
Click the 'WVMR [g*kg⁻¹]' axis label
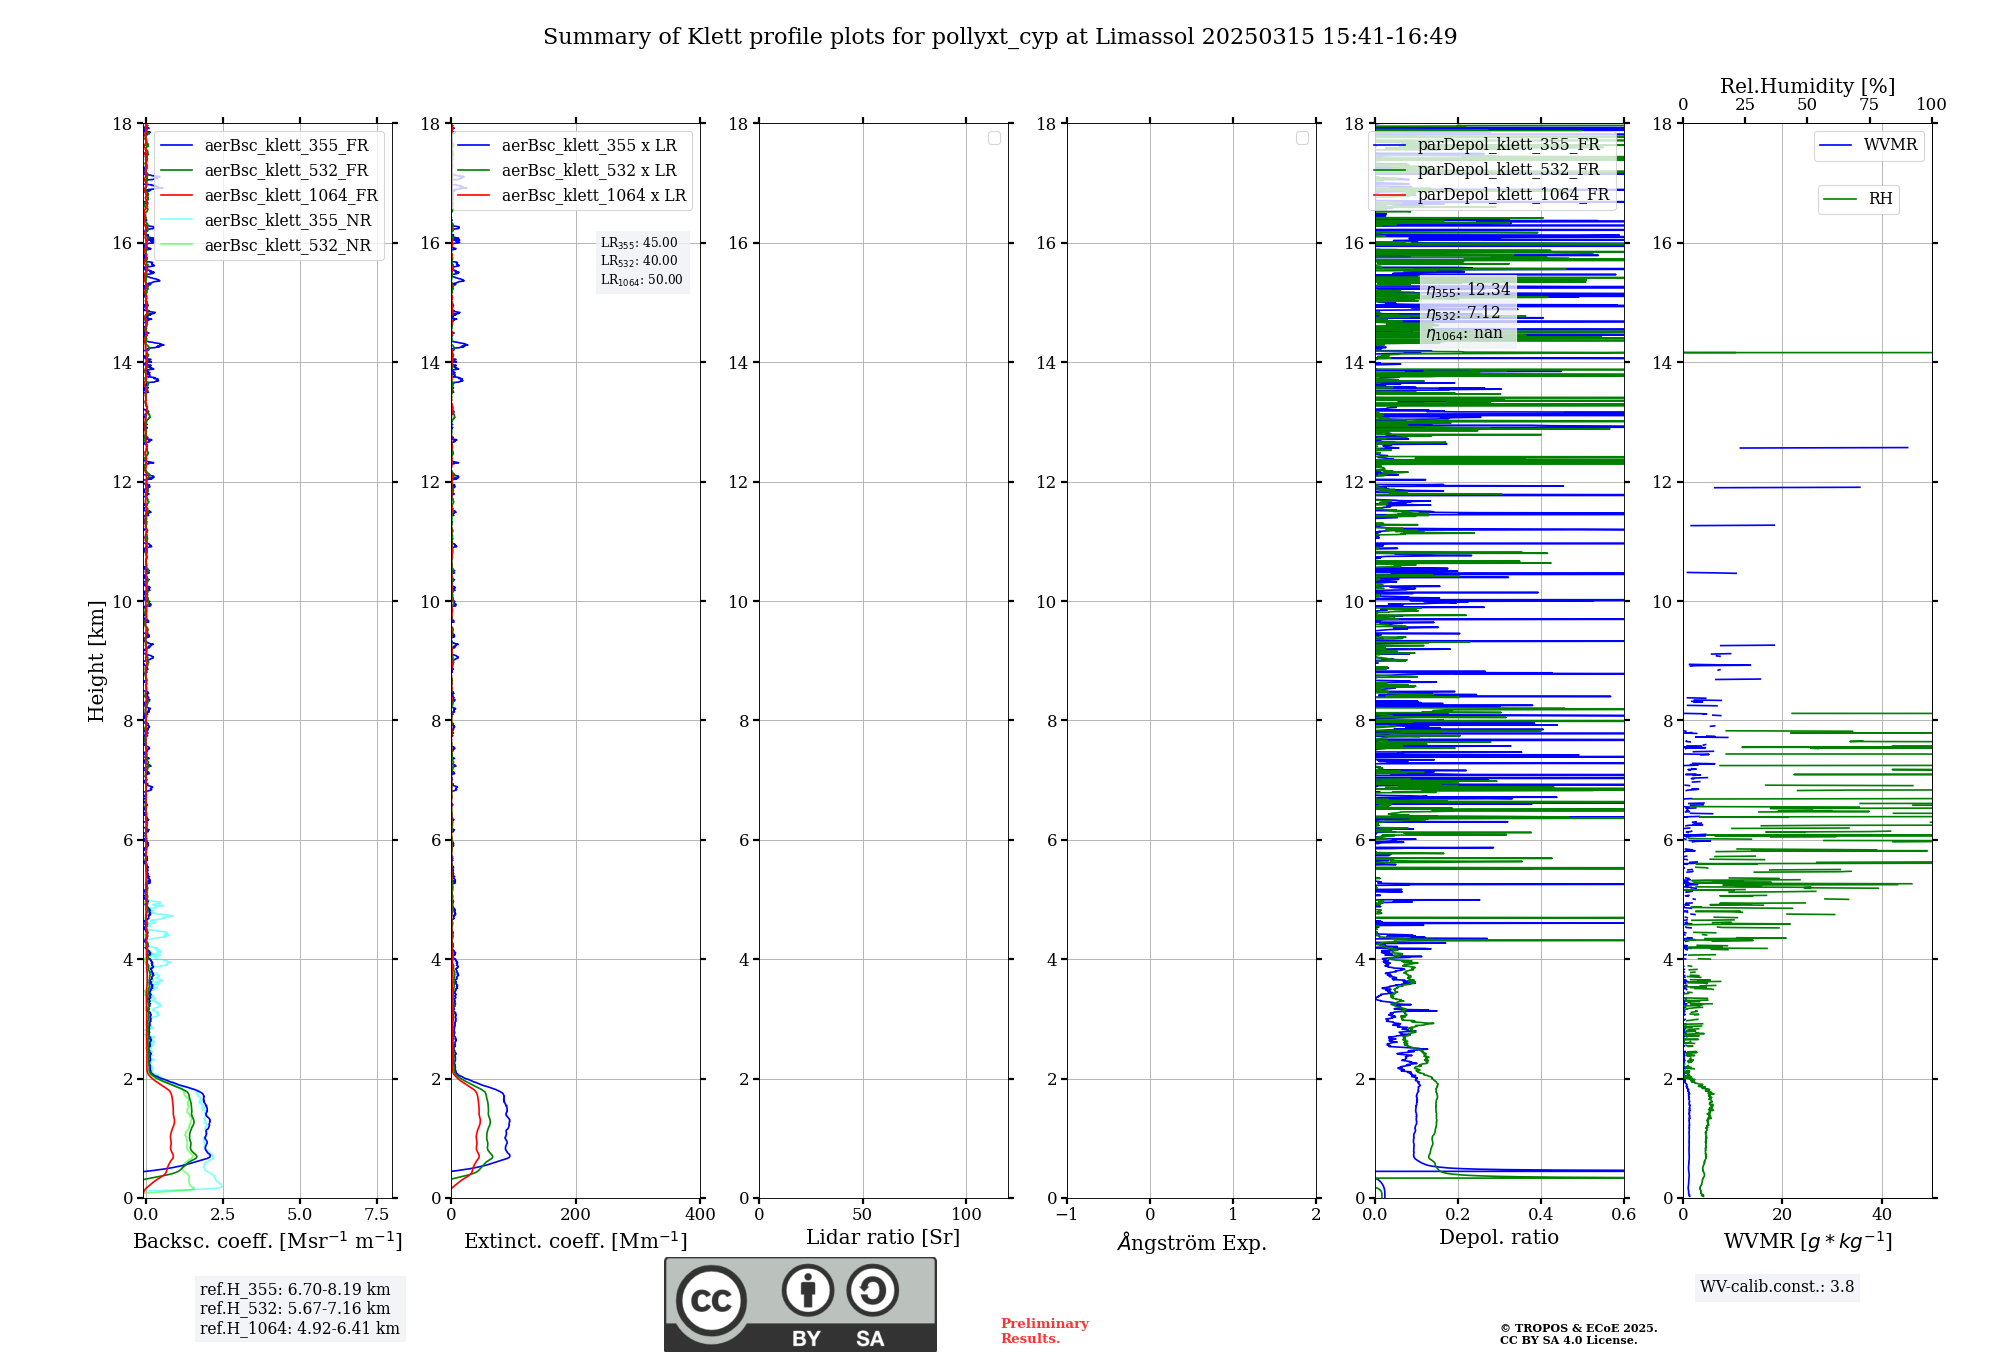tap(1808, 1241)
